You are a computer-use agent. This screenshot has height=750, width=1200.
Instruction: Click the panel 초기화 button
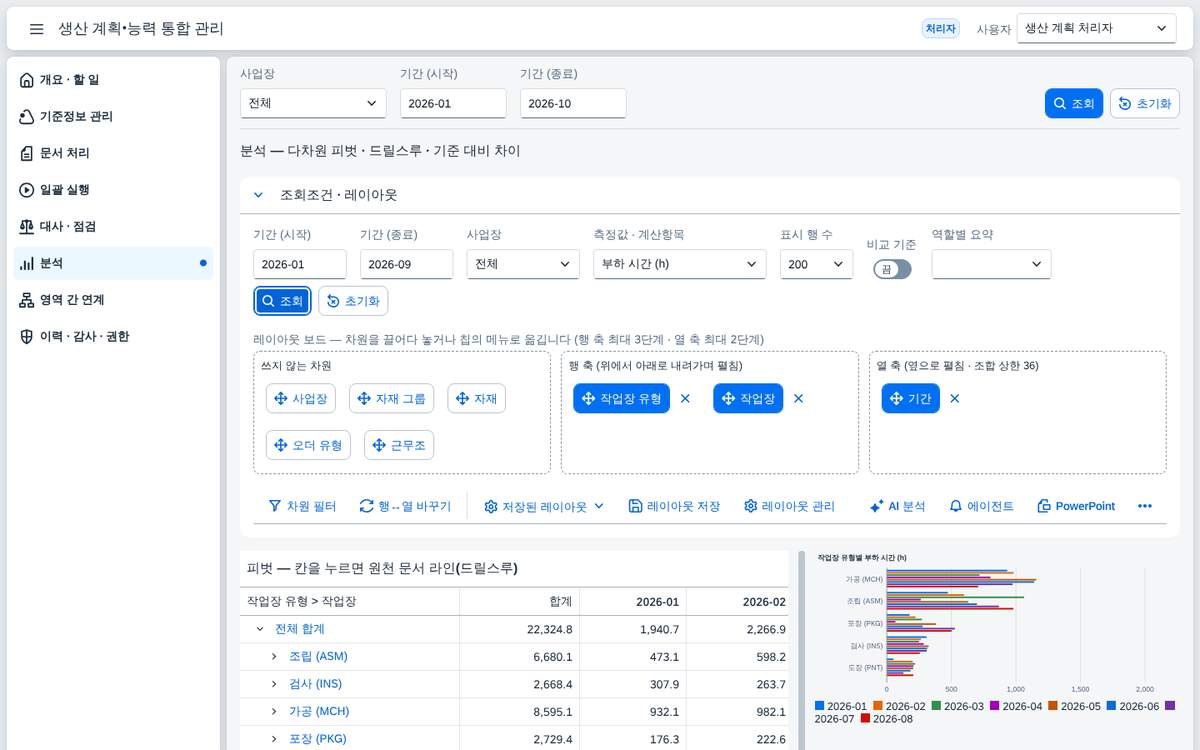[x=353, y=301]
